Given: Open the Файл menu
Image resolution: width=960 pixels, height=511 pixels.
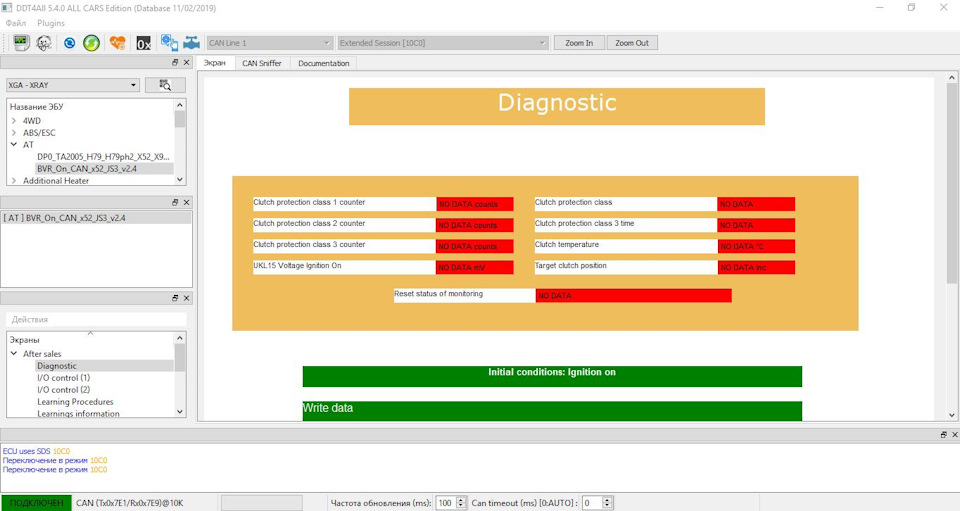Looking at the screenshot, I should pos(16,22).
